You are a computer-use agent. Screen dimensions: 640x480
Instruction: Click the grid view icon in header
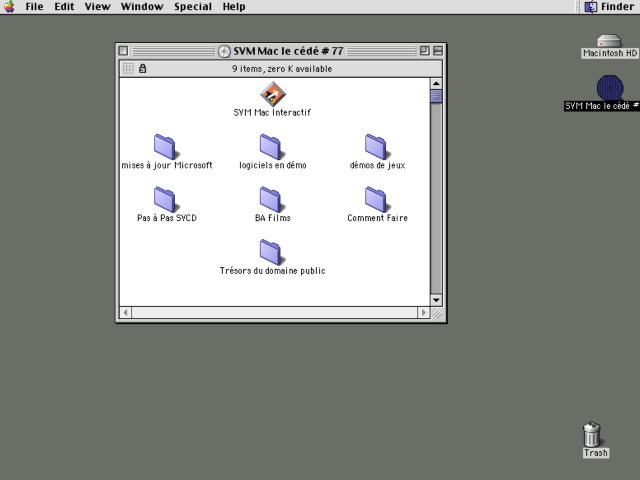128,69
